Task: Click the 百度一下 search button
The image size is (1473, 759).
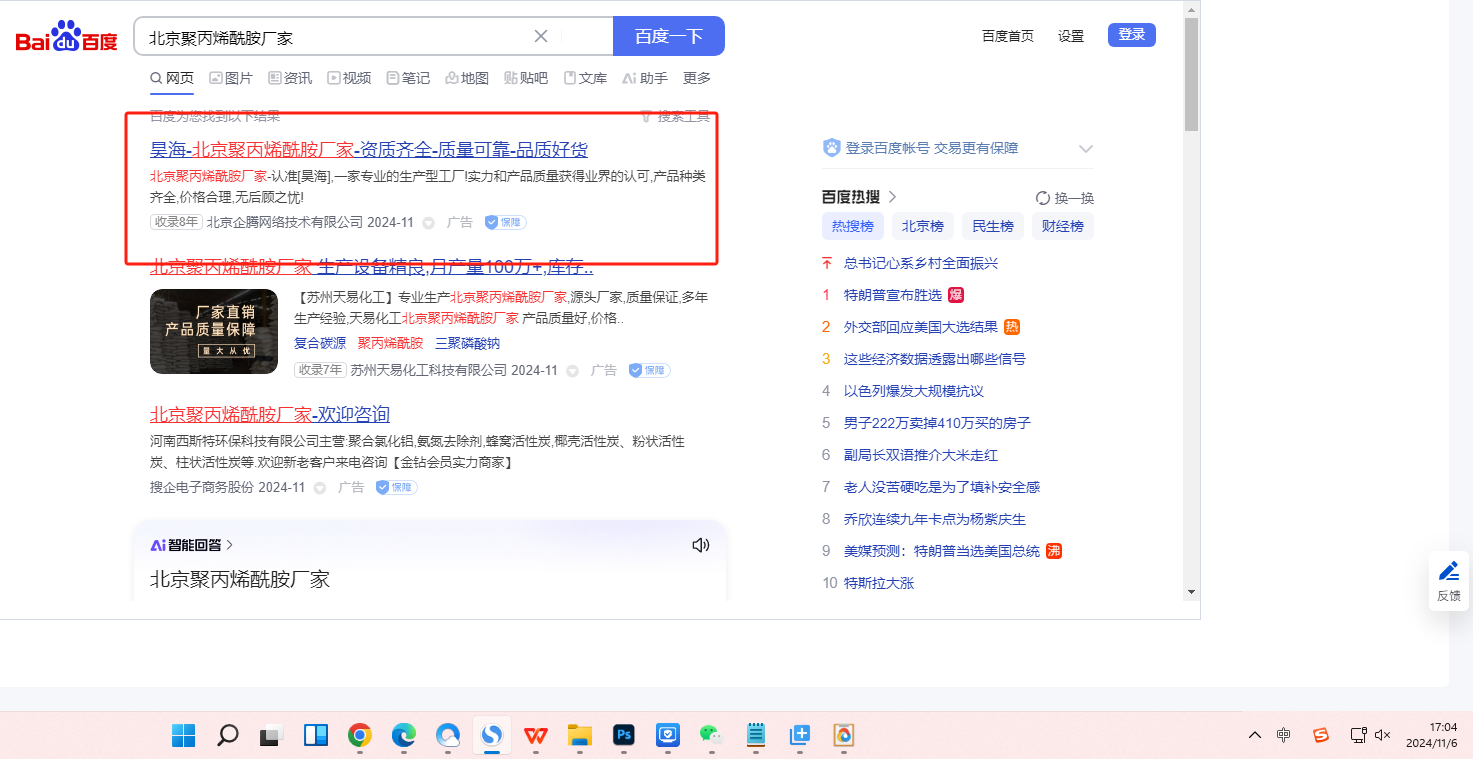Action: coord(669,36)
